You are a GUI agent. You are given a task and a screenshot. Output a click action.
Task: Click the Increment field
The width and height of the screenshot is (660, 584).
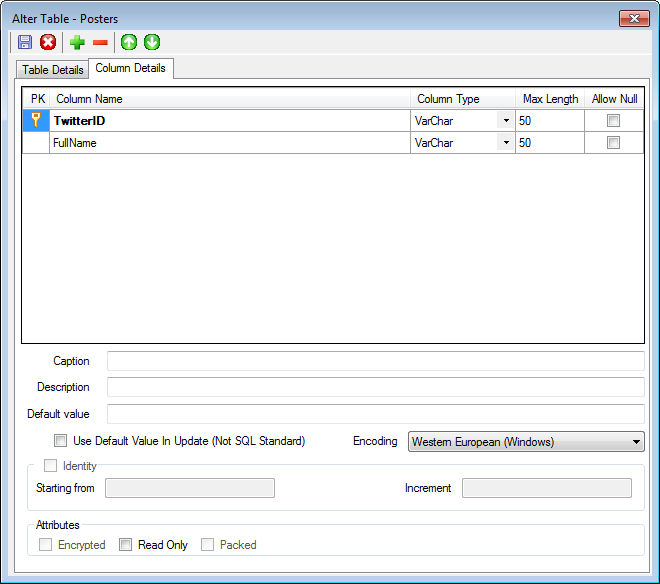[x=547, y=488]
